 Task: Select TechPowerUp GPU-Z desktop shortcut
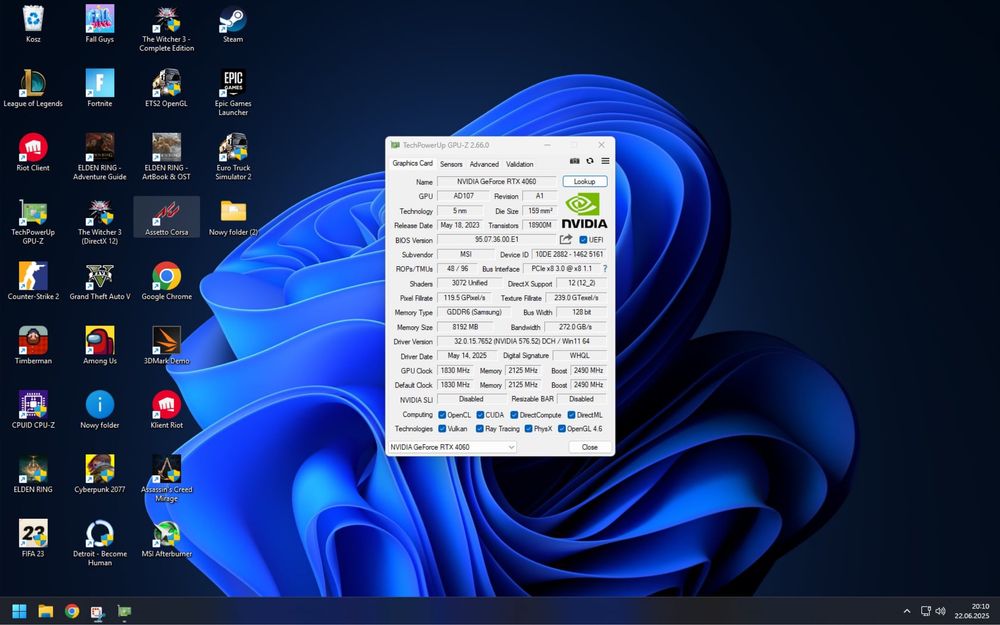(33, 222)
